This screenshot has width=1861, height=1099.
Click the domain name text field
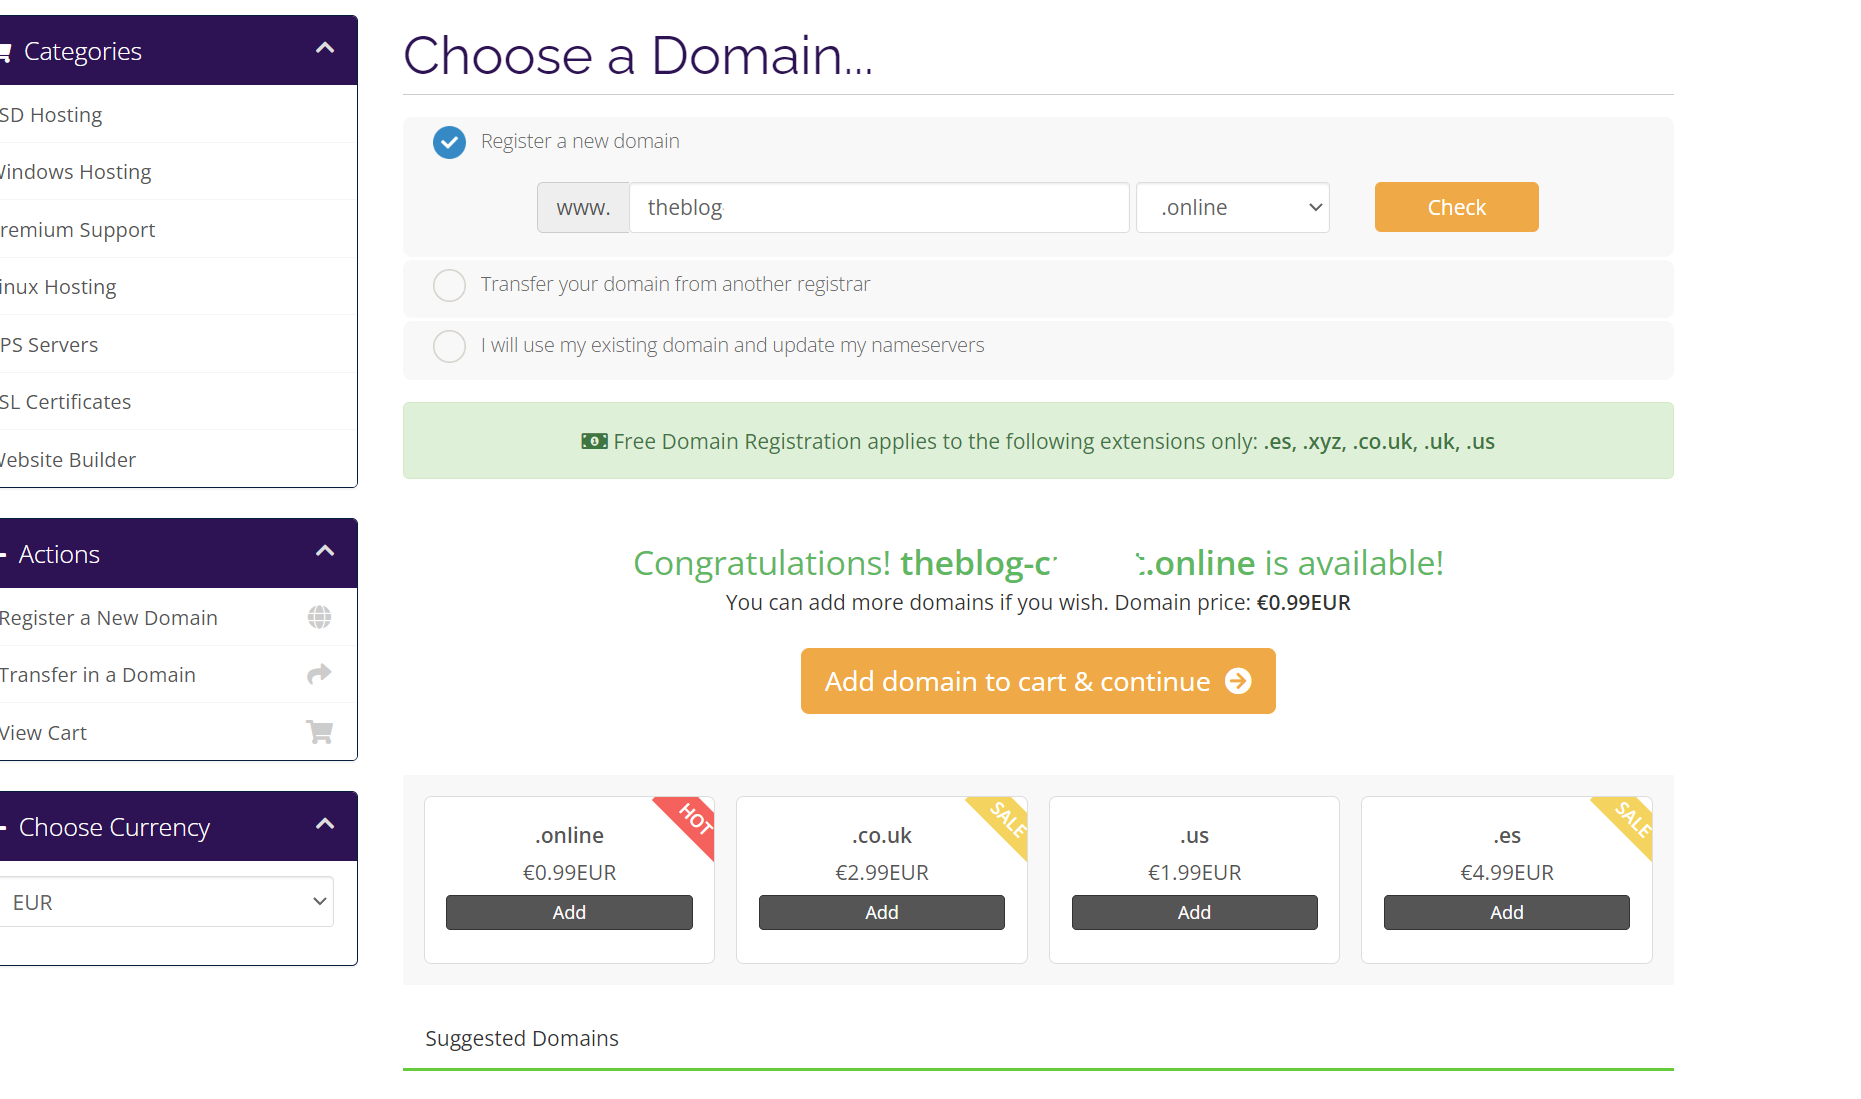point(879,208)
